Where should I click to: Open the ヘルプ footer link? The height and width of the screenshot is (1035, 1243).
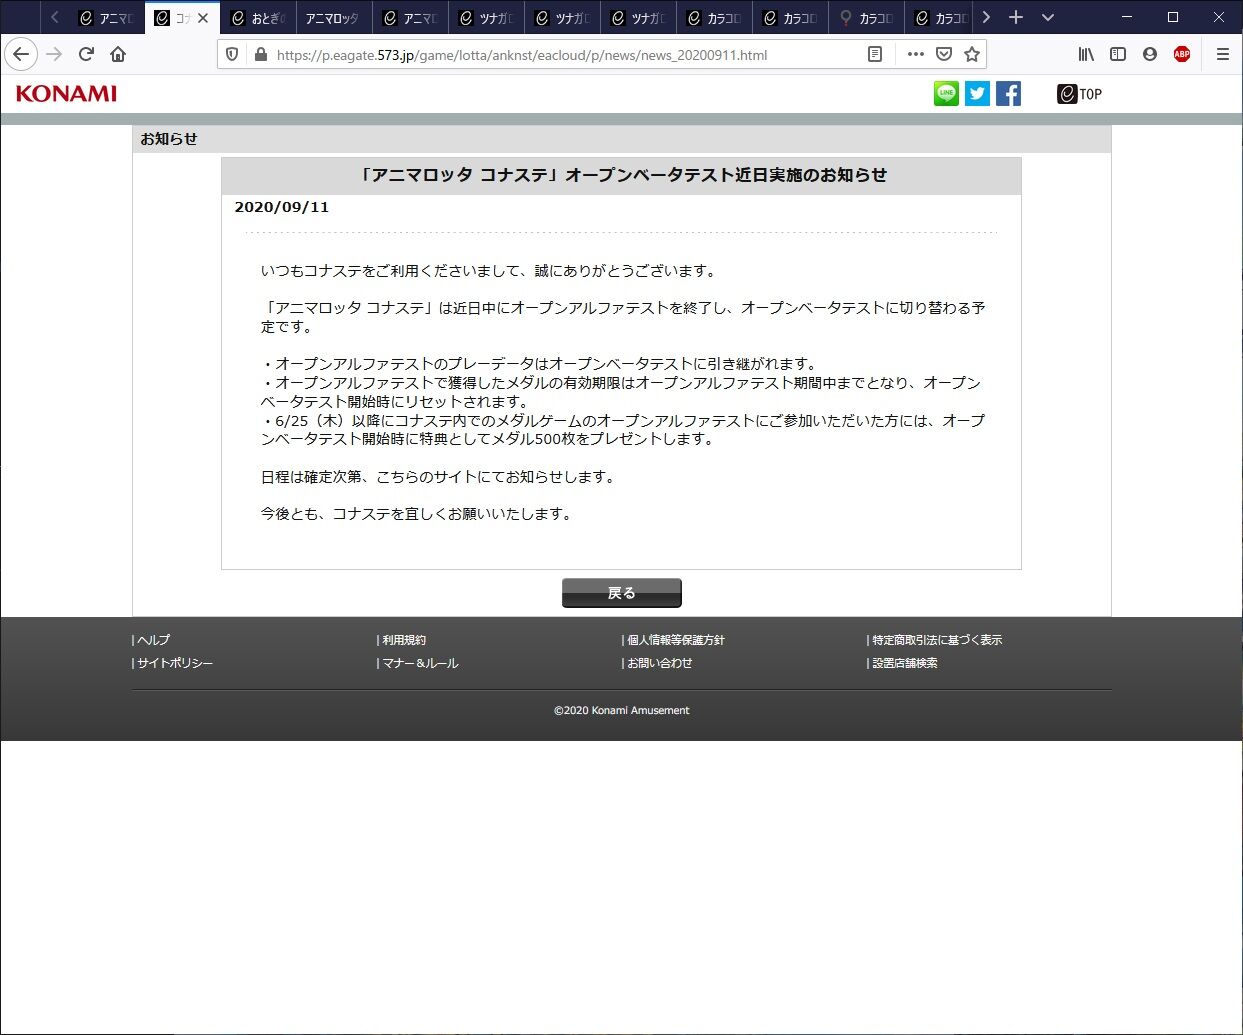coord(153,640)
